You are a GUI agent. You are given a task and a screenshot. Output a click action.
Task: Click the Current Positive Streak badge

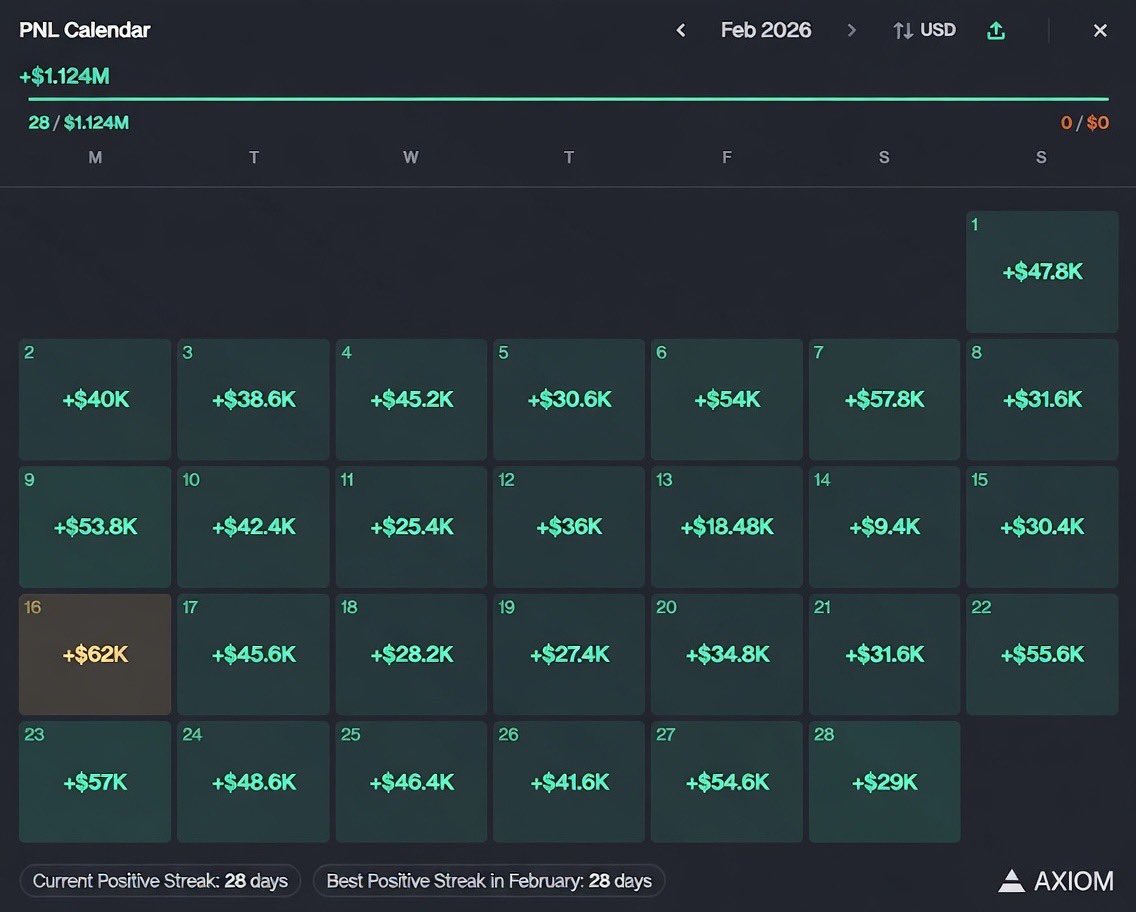point(160,881)
